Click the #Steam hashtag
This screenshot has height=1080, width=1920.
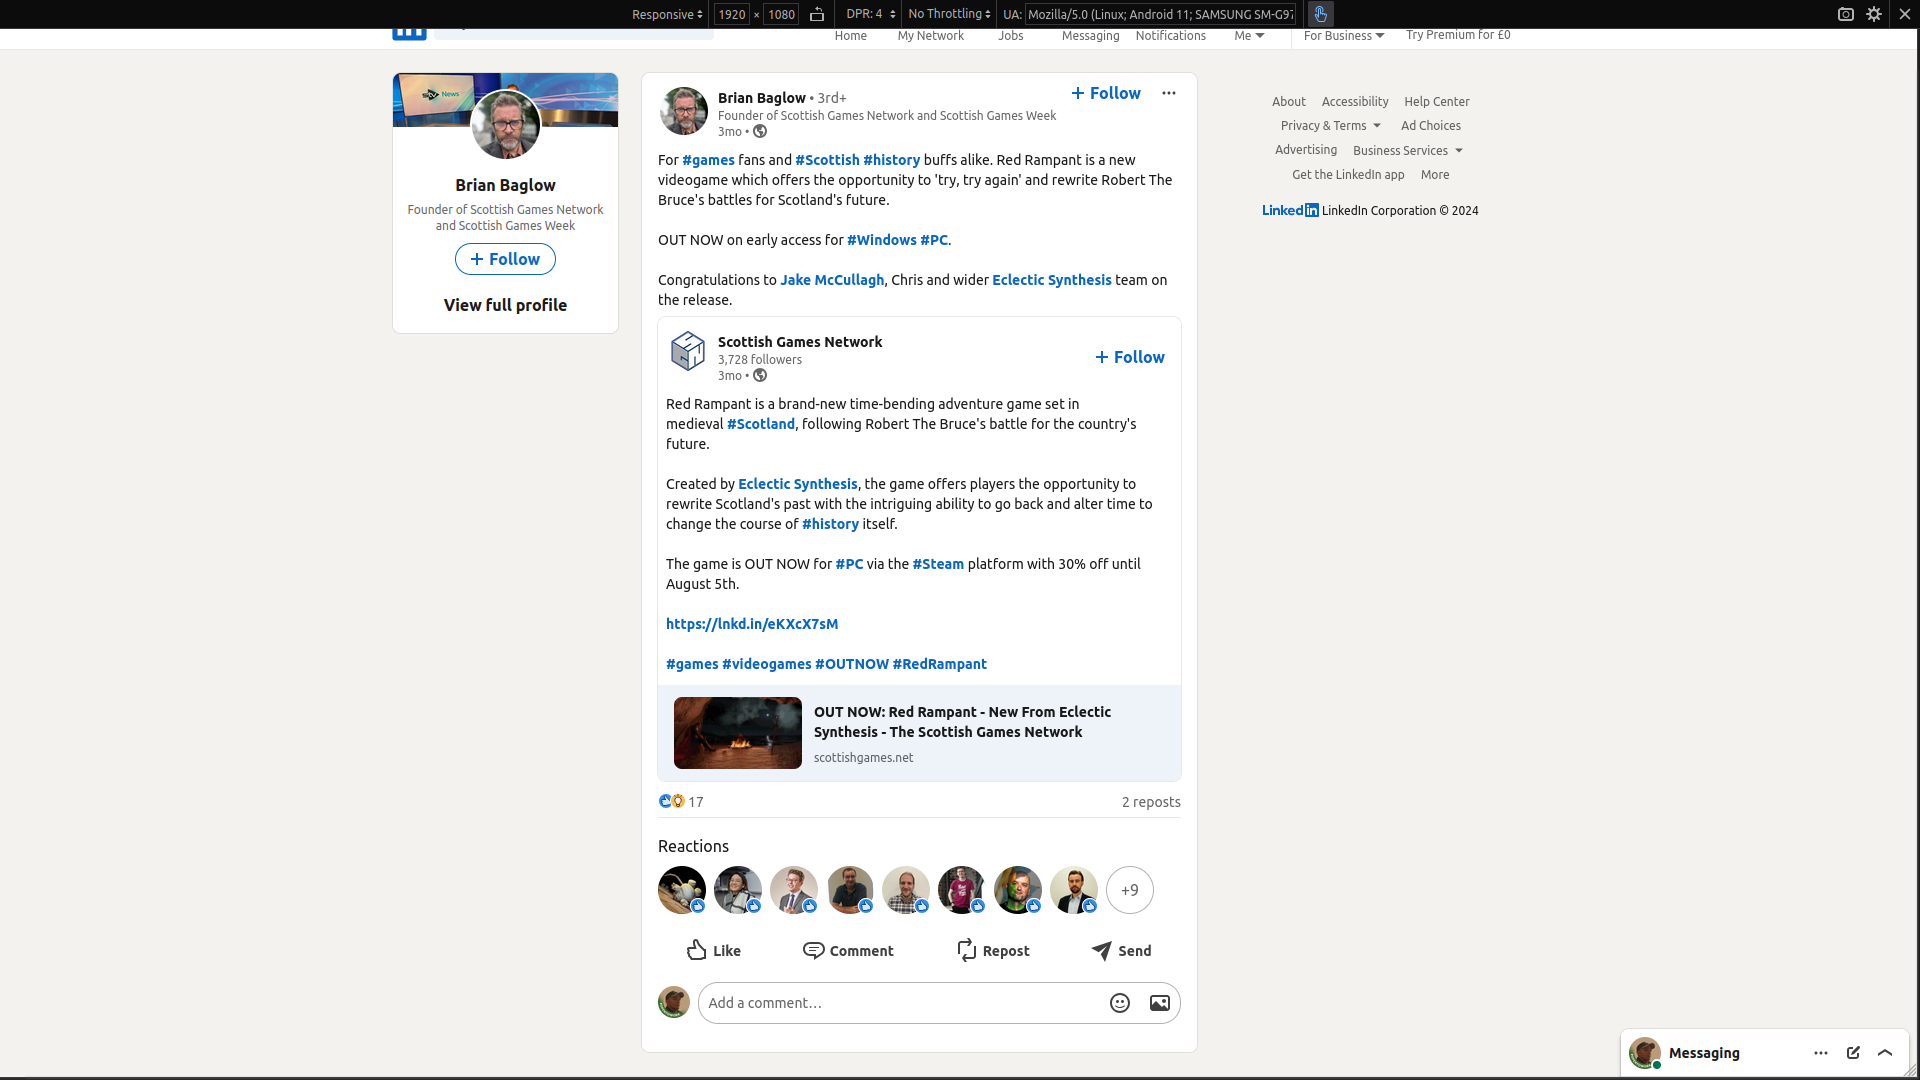click(x=938, y=564)
